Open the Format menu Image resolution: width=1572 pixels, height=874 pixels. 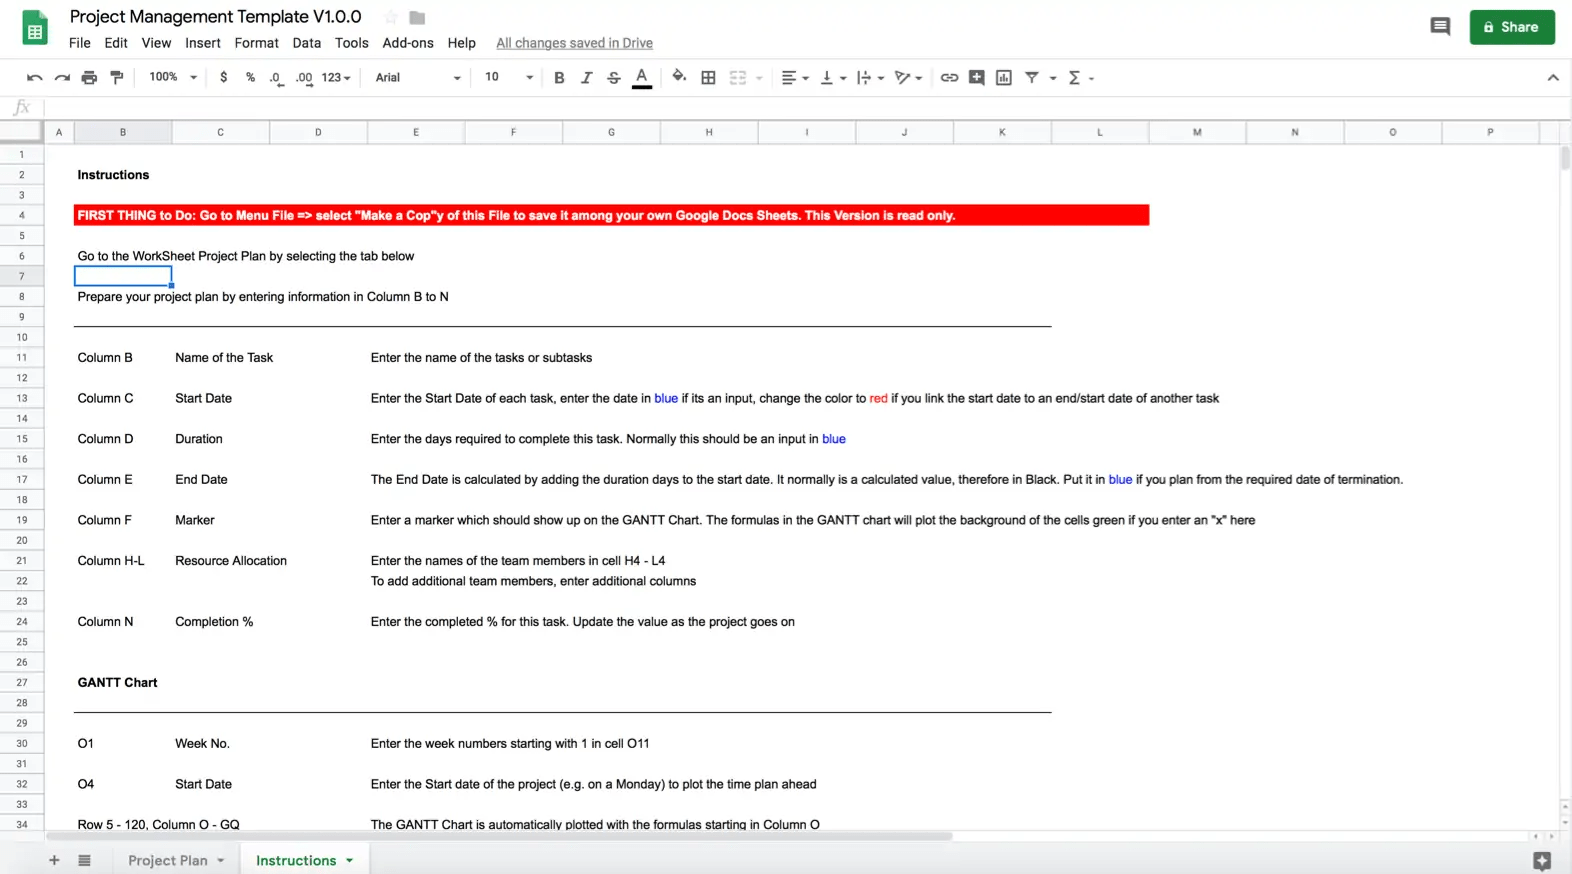(x=256, y=43)
